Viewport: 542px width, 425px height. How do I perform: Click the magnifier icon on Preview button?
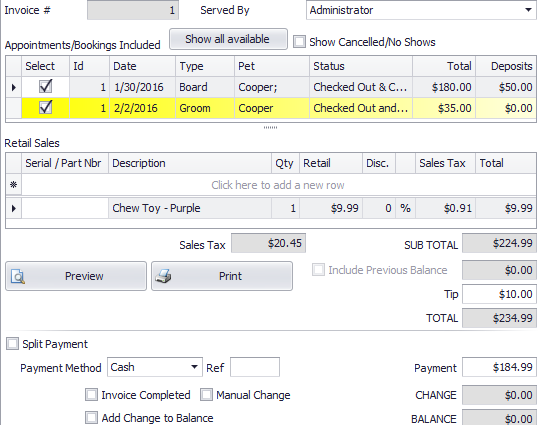[x=18, y=276]
